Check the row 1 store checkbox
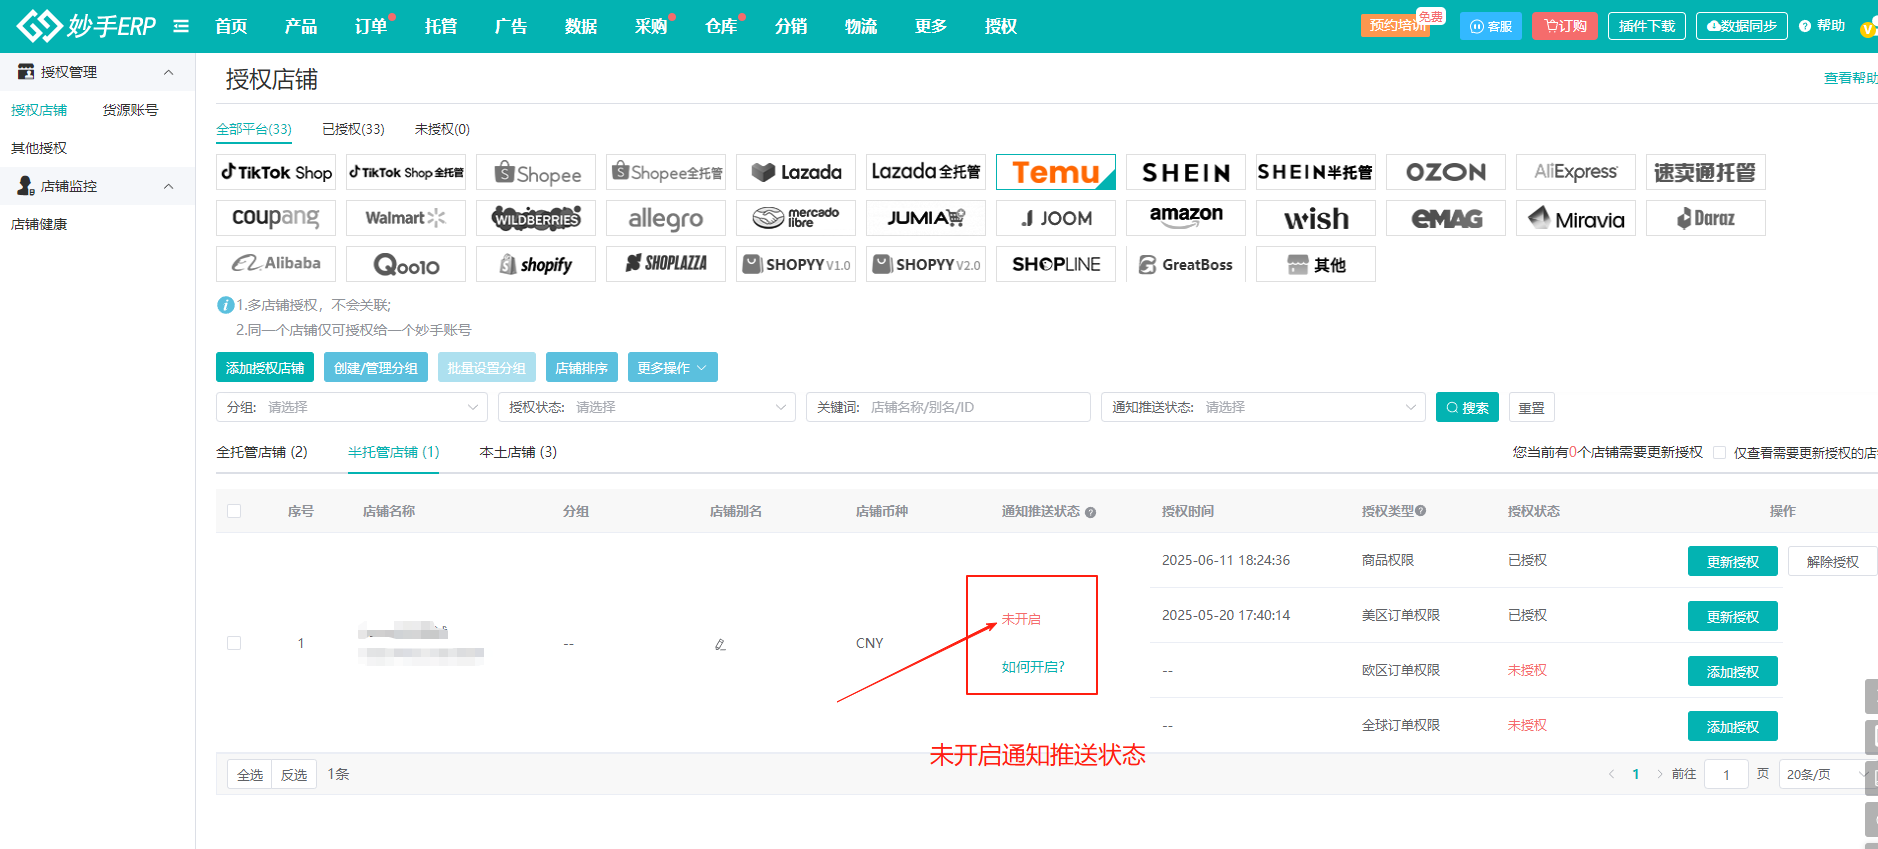The image size is (1878, 849). tap(234, 643)
